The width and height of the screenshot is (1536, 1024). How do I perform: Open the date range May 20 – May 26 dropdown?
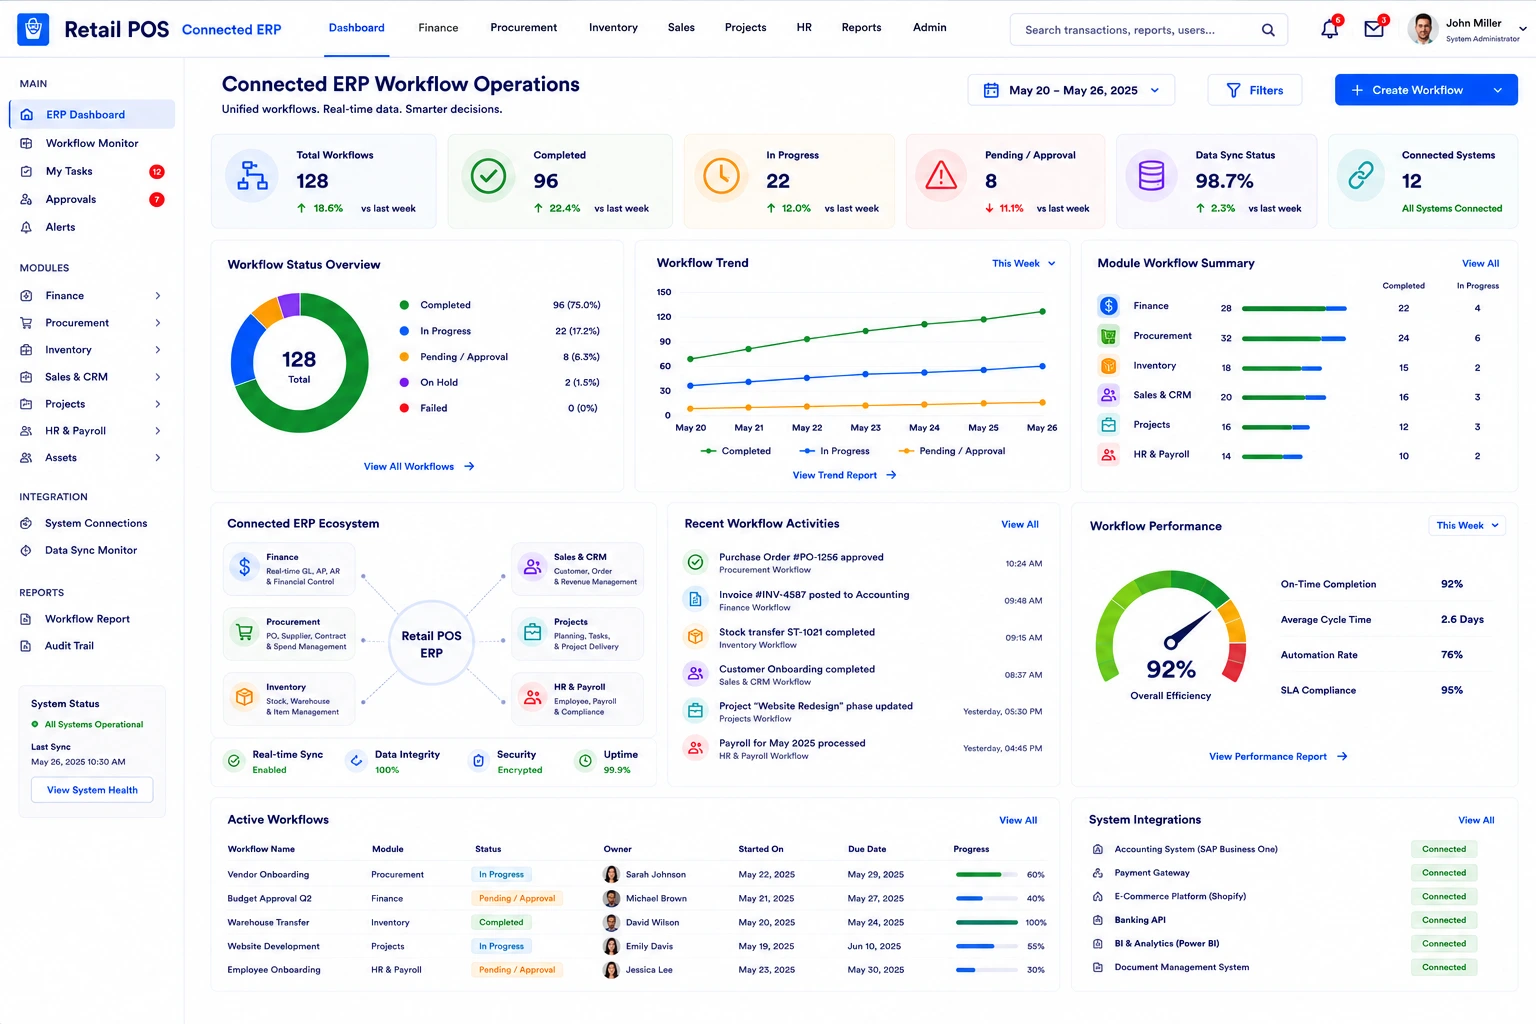1071,90
